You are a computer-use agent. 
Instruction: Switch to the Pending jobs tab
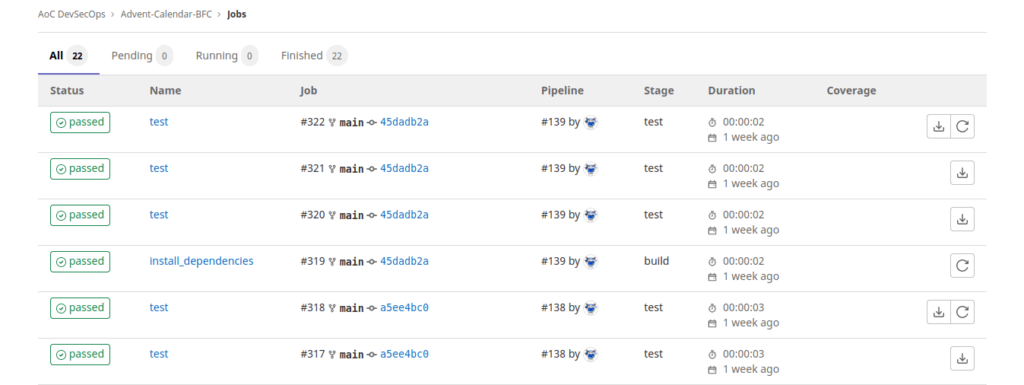[x=142, y=56]
